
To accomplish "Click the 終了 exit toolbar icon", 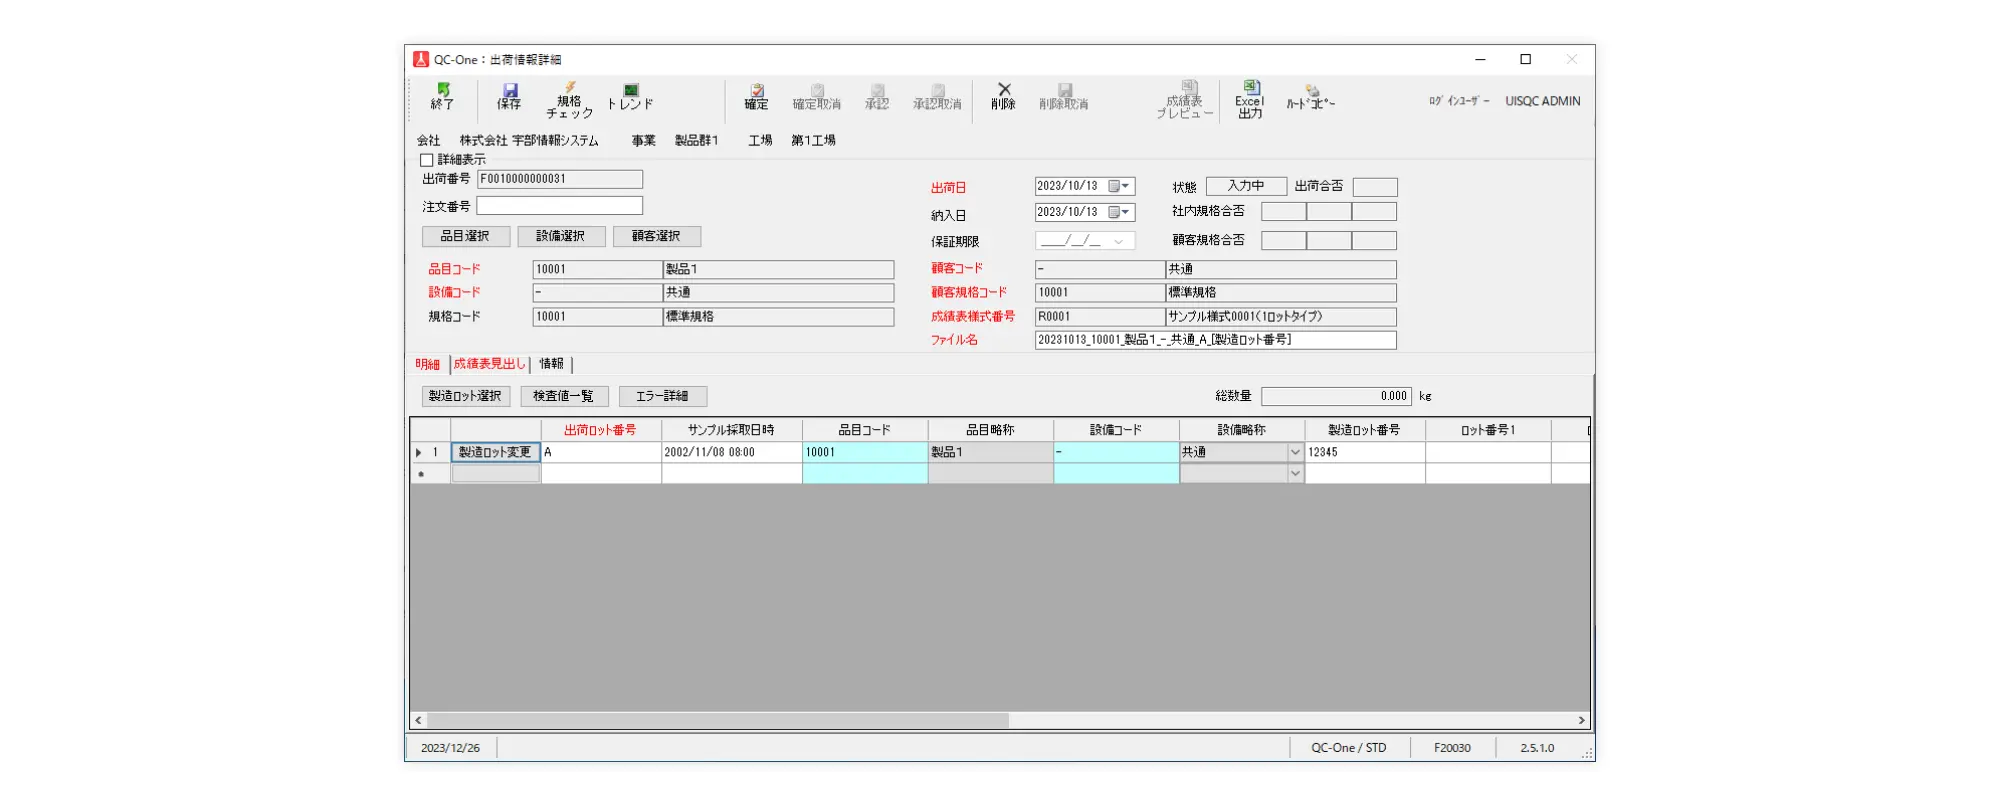I will [442, 97].
